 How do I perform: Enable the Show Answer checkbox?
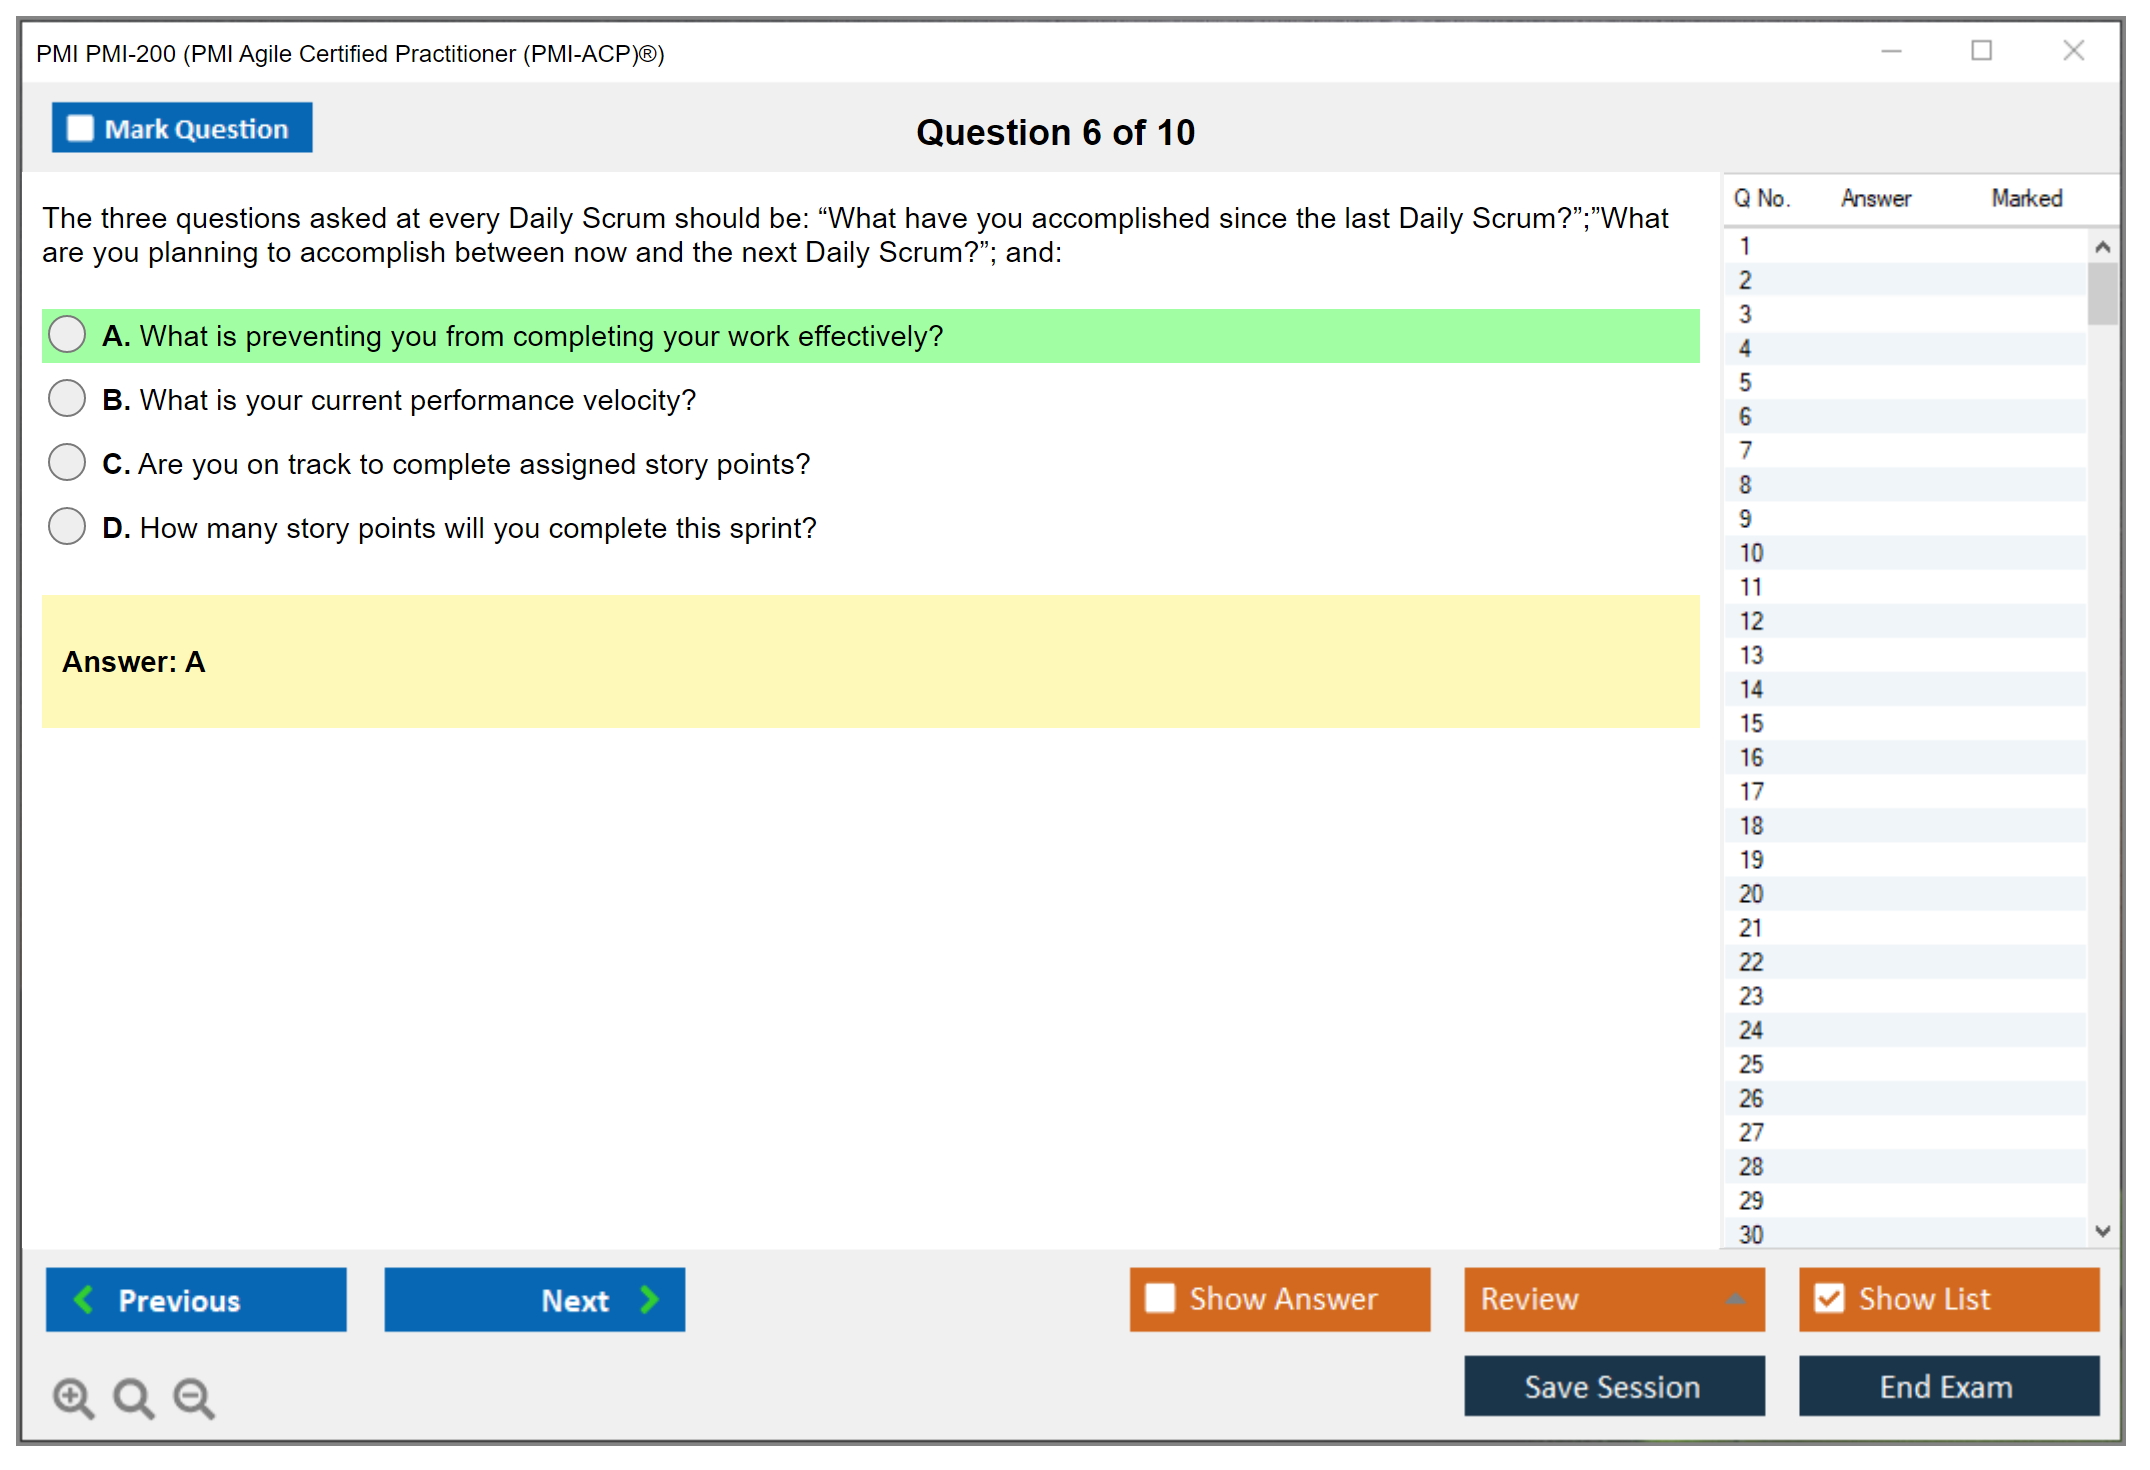[1160, 1298]
